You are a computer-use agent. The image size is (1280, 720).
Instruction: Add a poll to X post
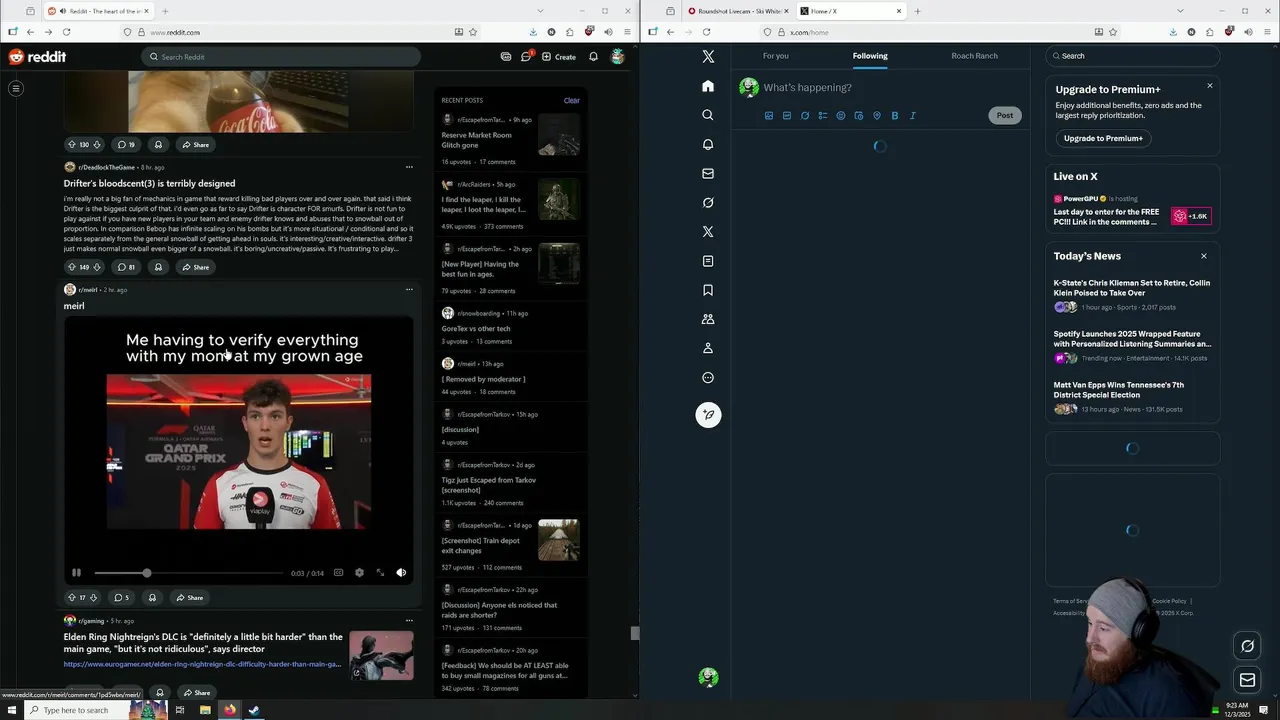coord(823,116)
